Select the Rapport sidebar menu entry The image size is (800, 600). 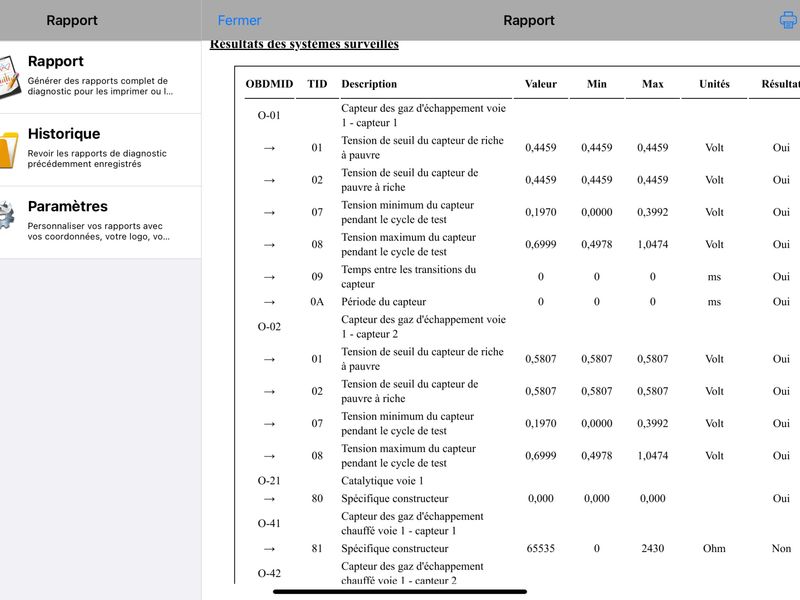pos(101,77)
